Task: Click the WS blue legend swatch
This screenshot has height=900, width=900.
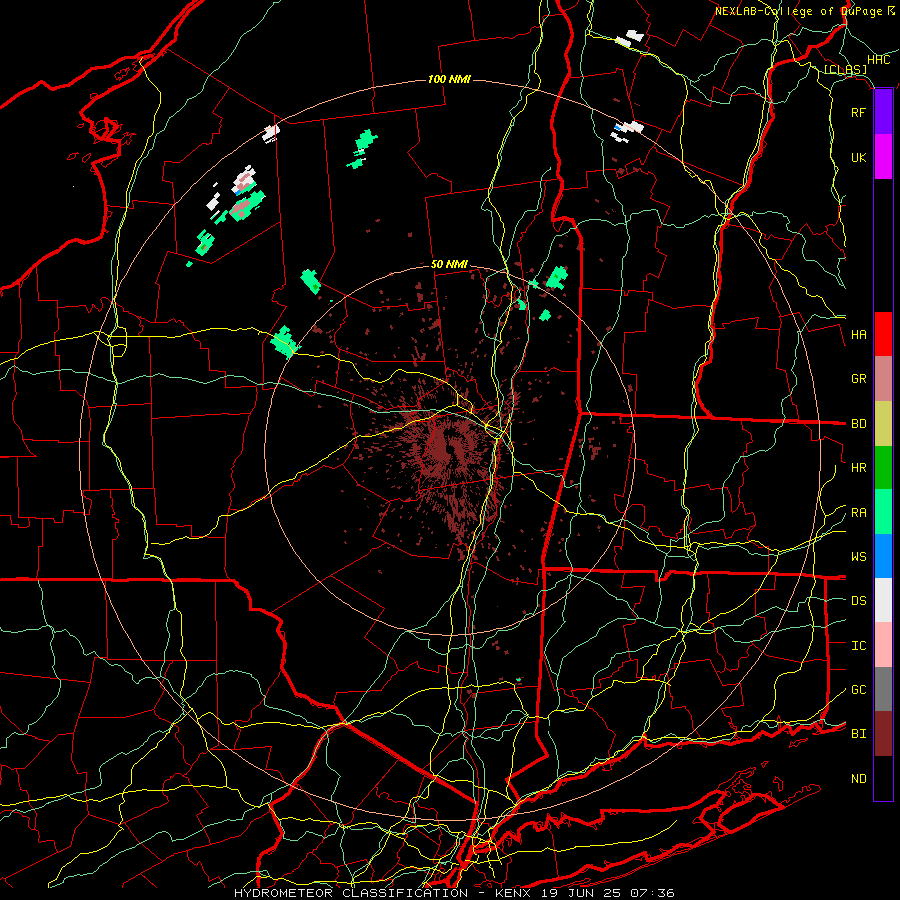Action: (883, 556)
